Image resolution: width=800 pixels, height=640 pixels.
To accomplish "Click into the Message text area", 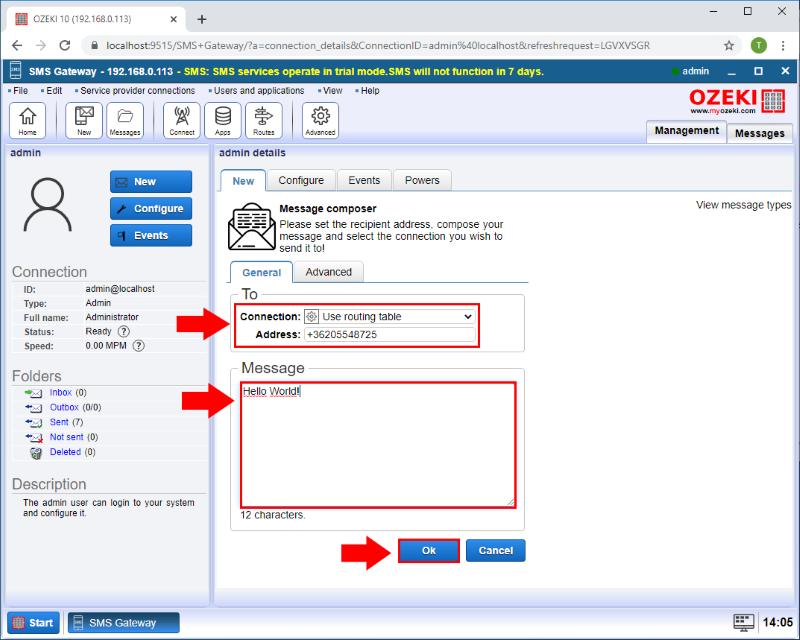I will pyautogui.click(x=378, y=445).
